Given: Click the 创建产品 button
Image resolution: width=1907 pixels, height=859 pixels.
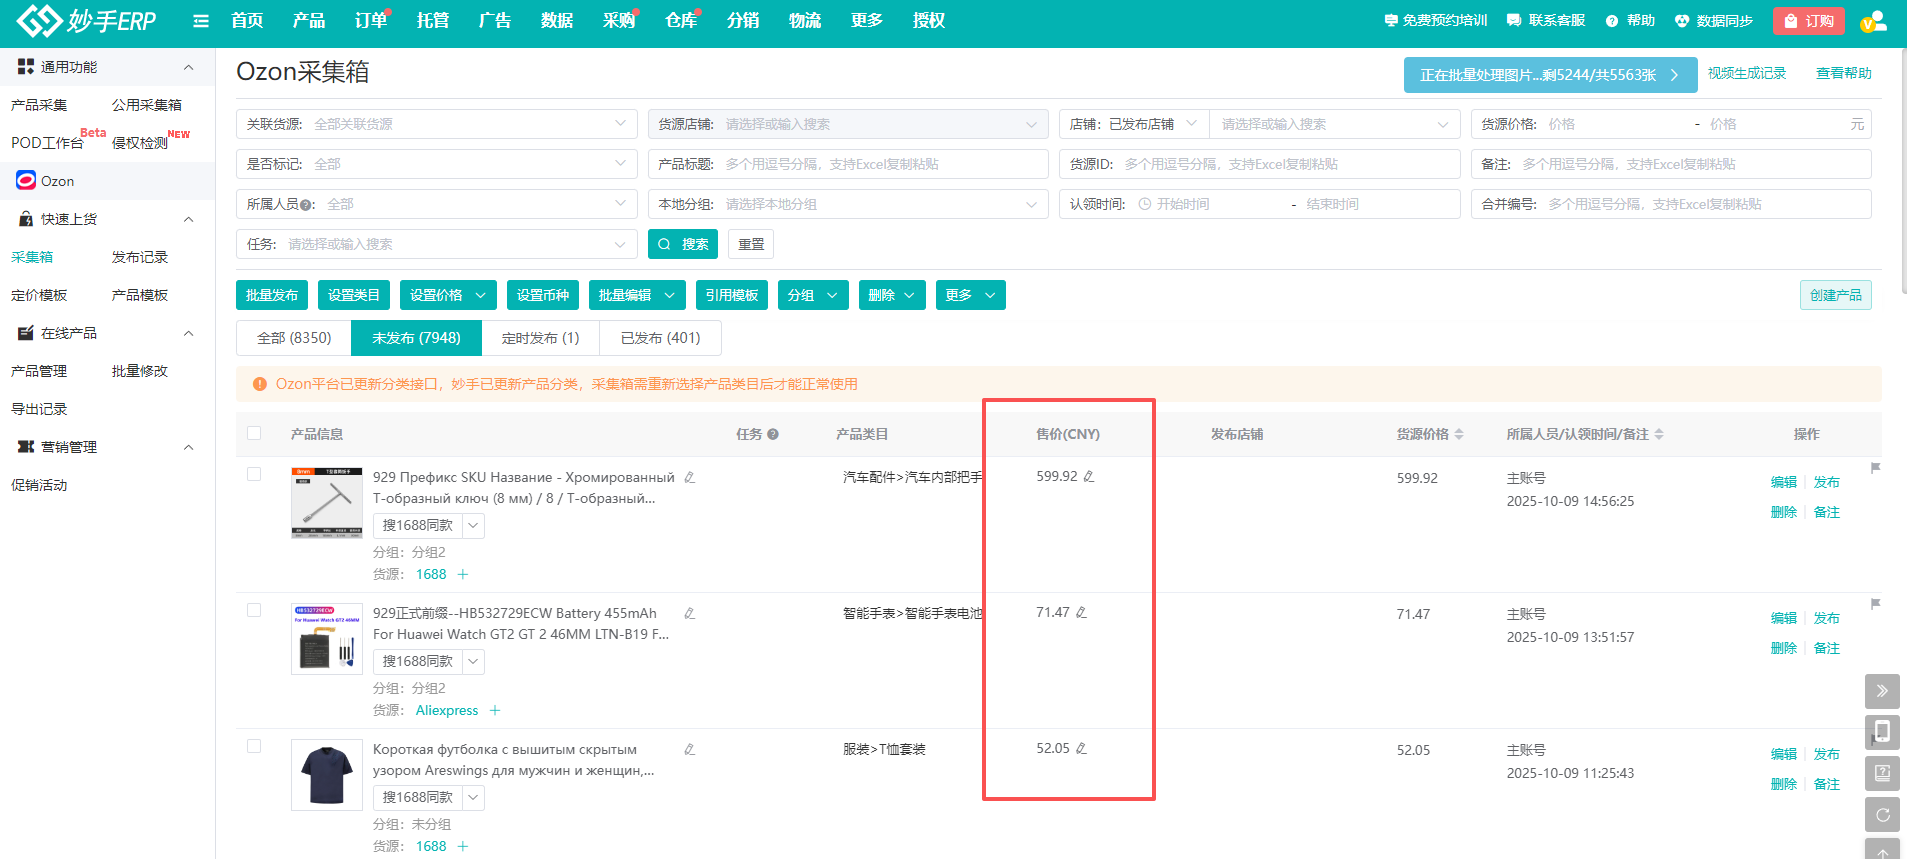Looking at the screenshot, I should (x=1835, y=295).
